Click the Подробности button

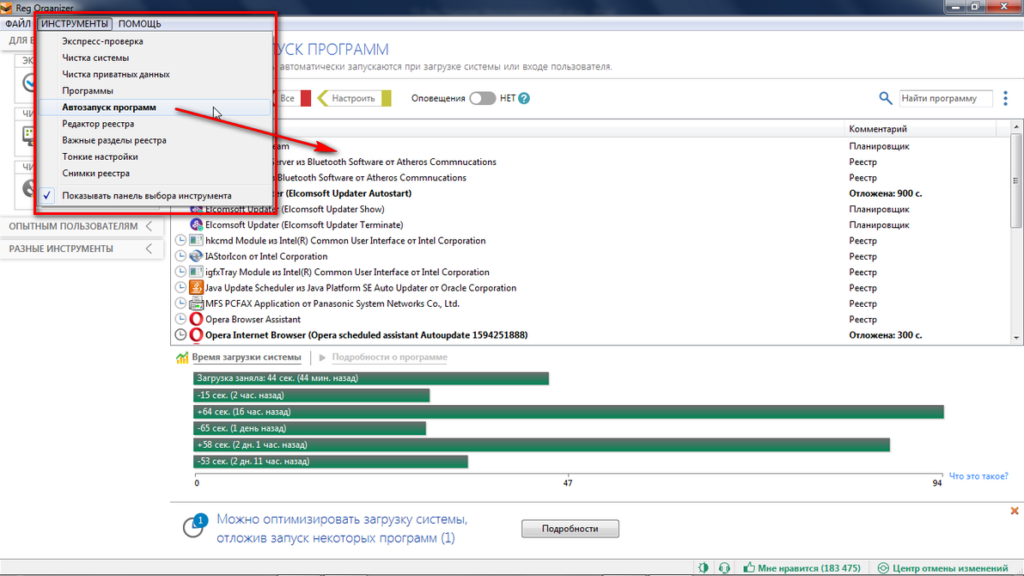coord(570,528)
